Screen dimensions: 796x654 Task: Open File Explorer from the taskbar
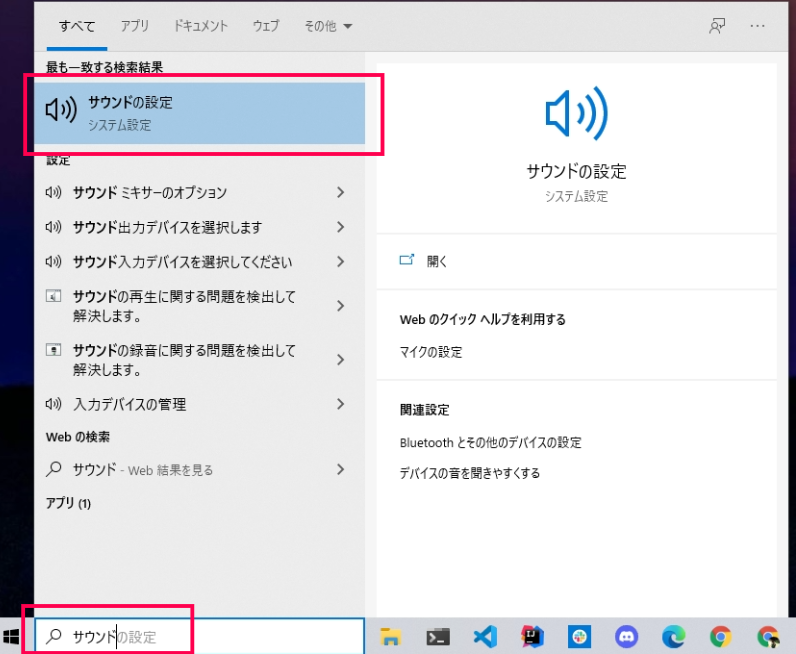point(390,637)
